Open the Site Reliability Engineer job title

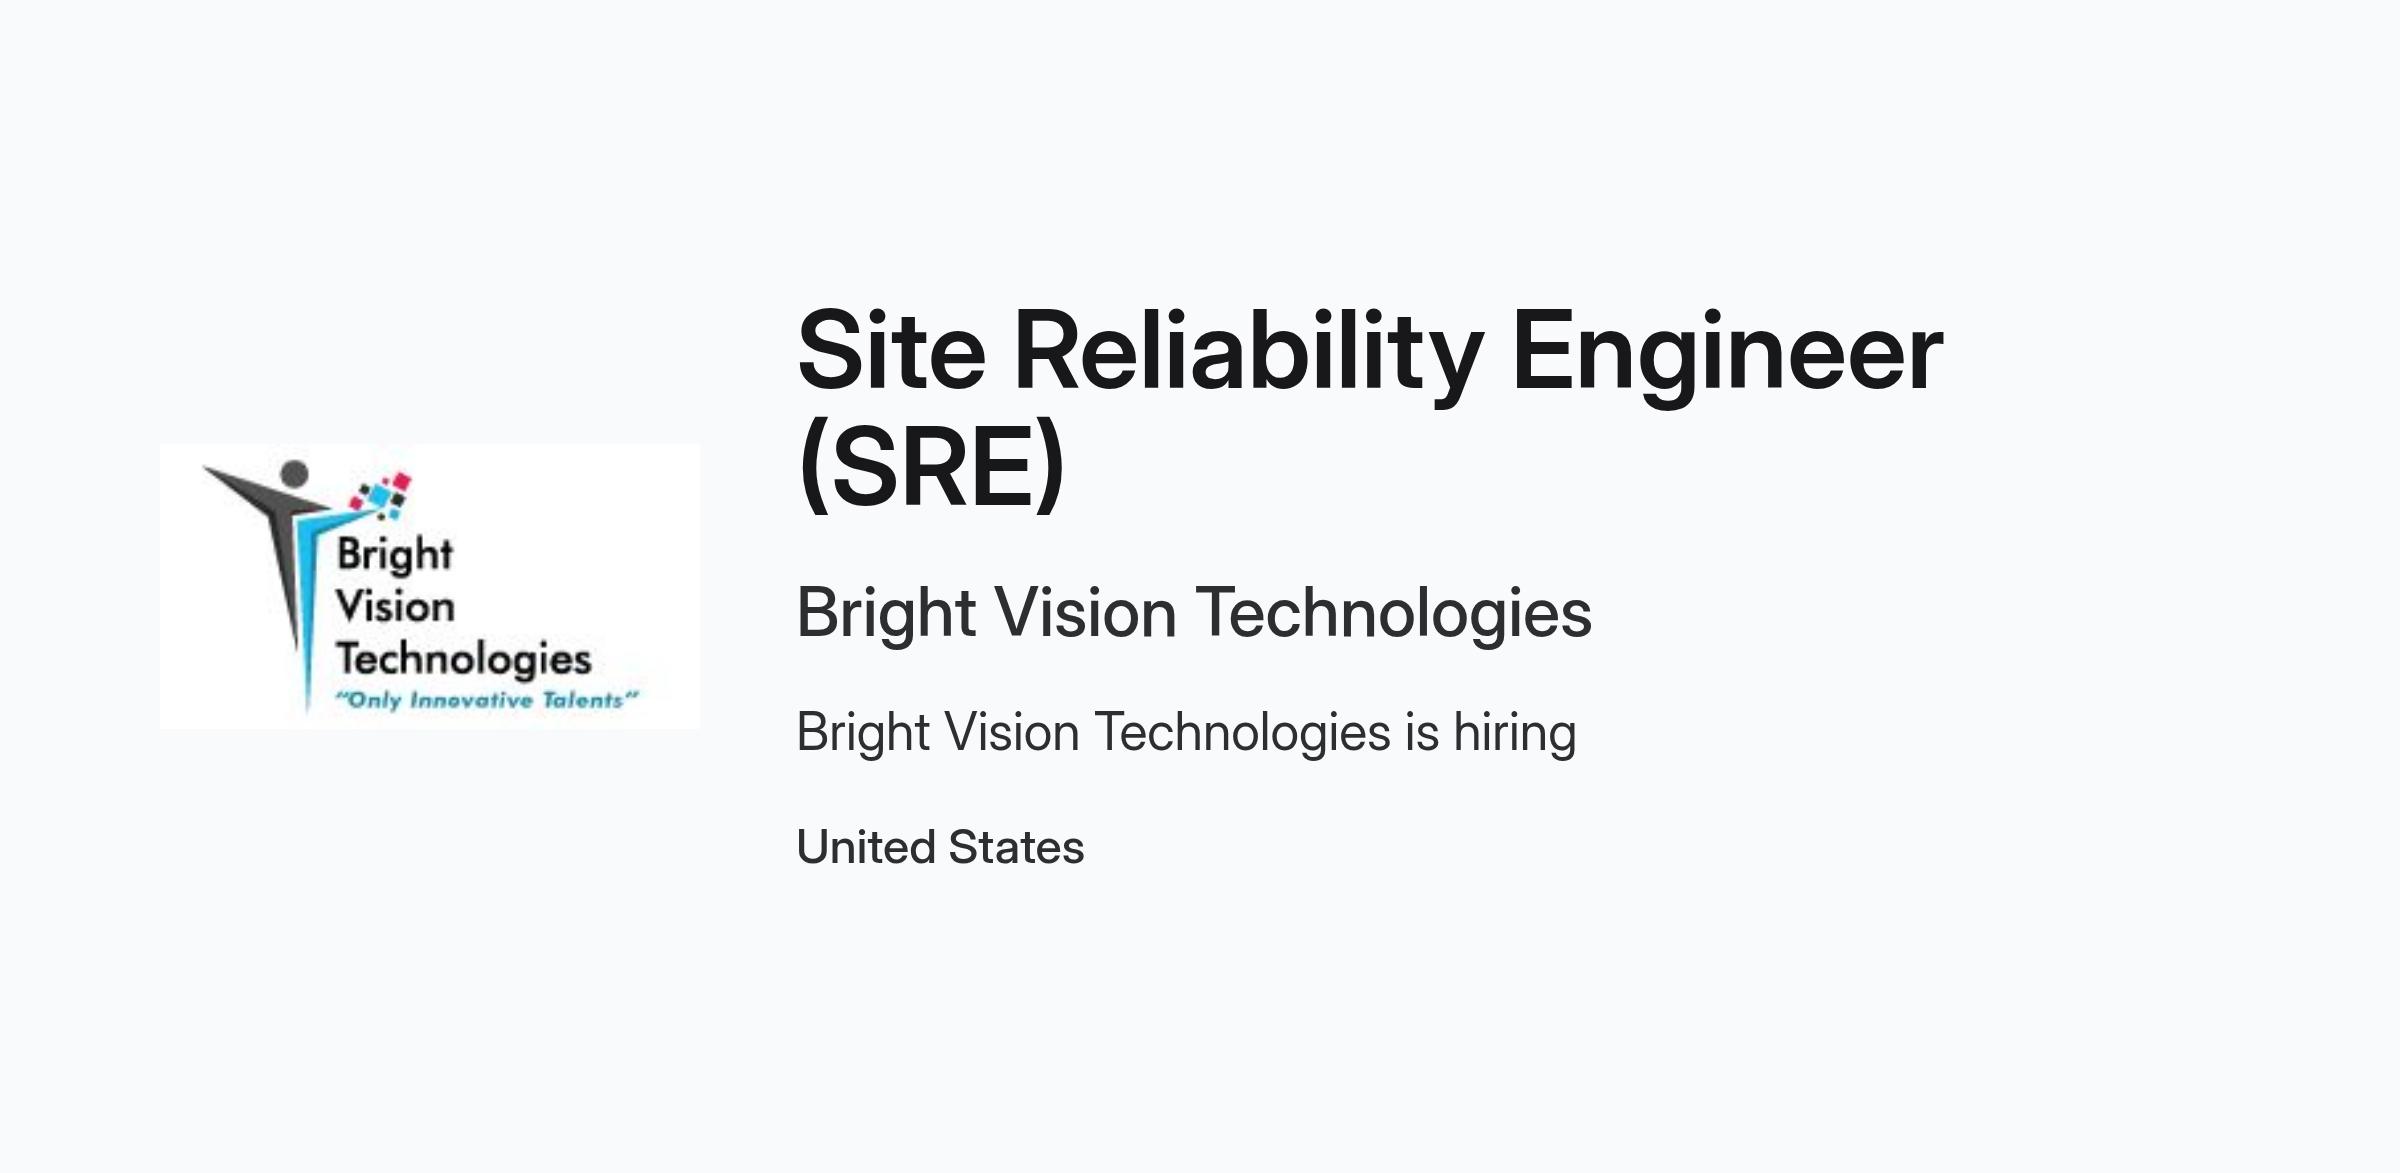click(x=1369, y=408)
